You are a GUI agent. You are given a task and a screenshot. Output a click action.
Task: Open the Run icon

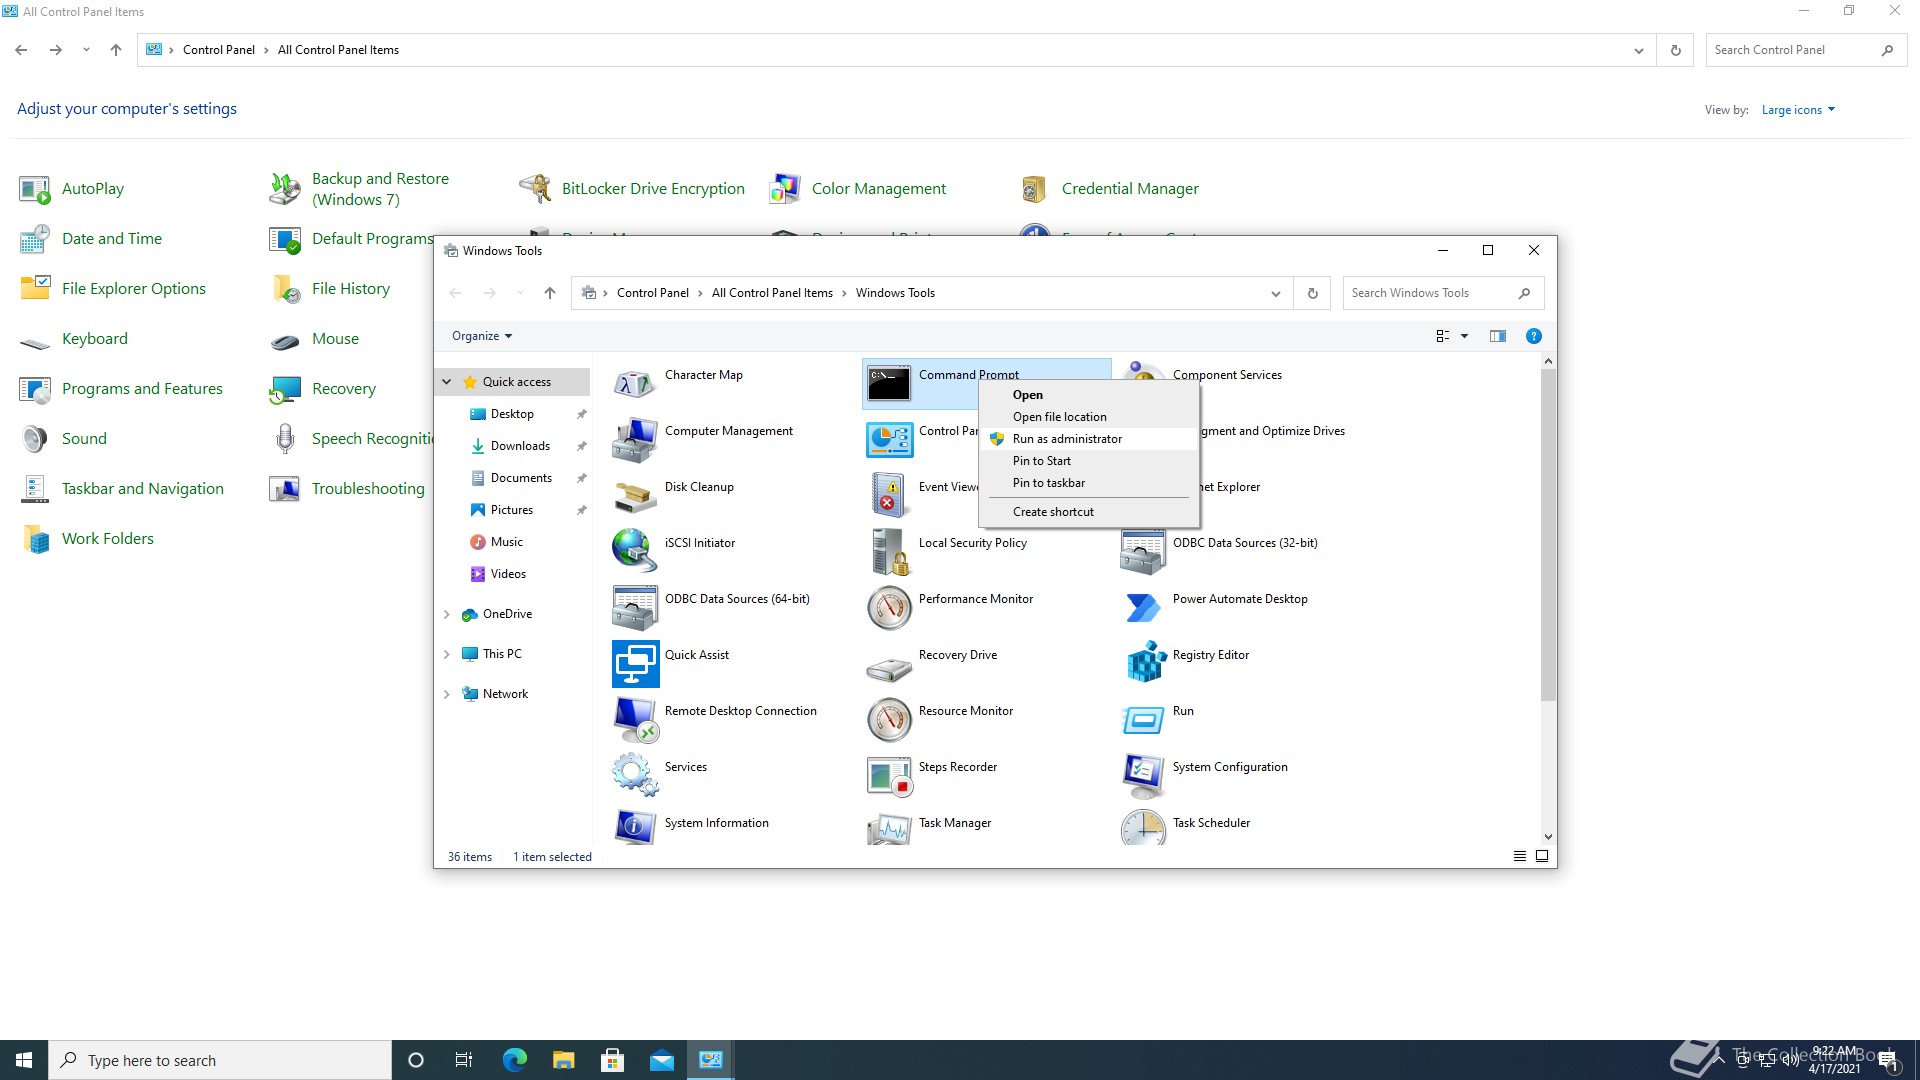pos(1142,720)
